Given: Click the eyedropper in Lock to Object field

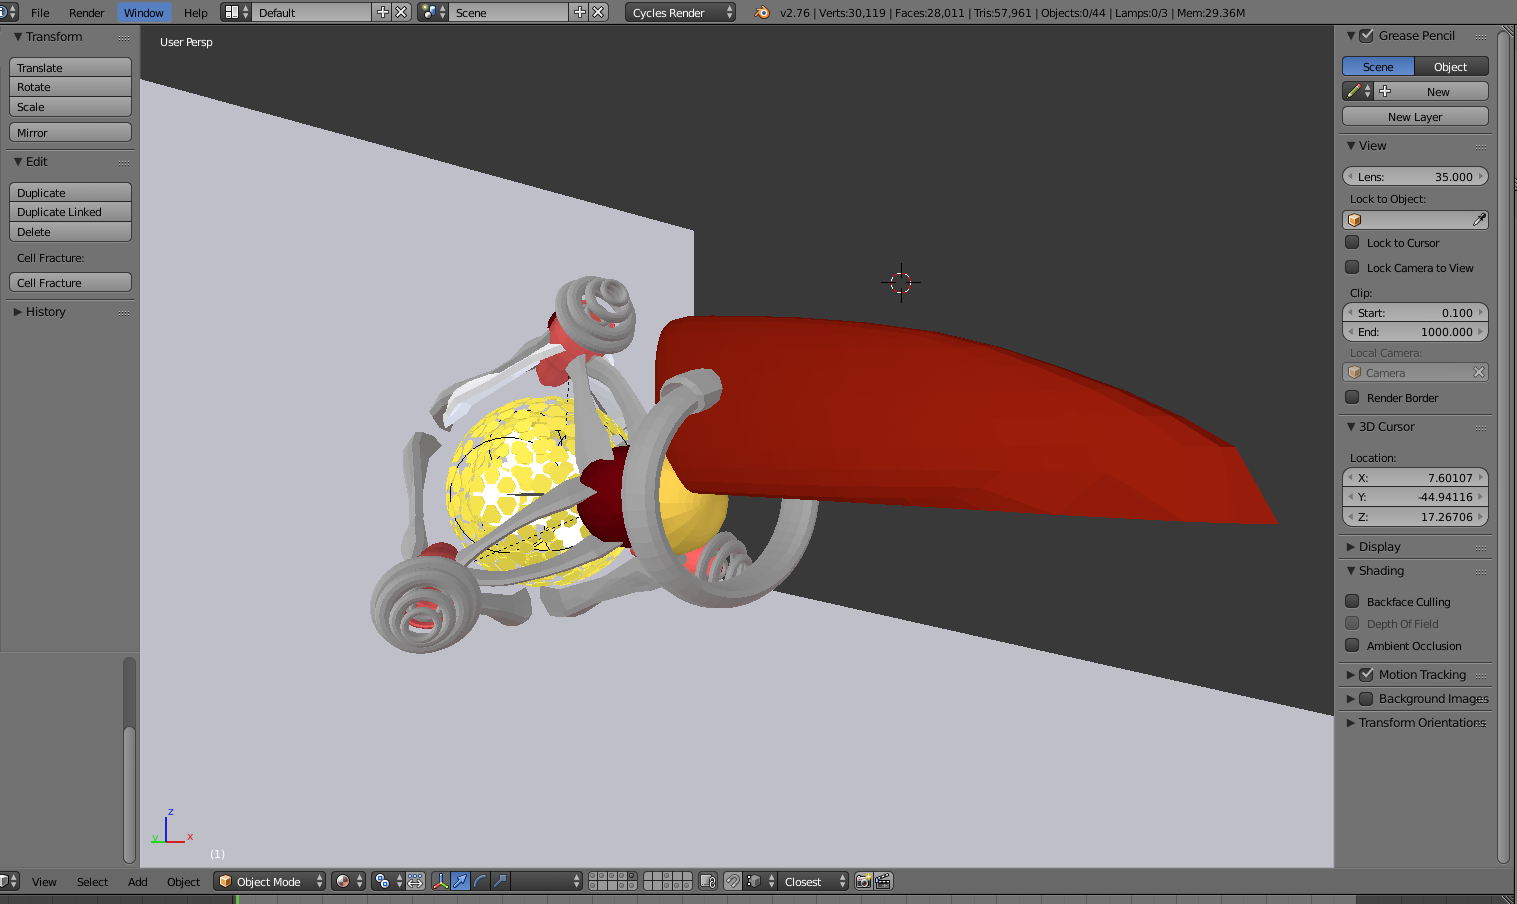Looking at the screenshot, I should [x=1479, y=220].
